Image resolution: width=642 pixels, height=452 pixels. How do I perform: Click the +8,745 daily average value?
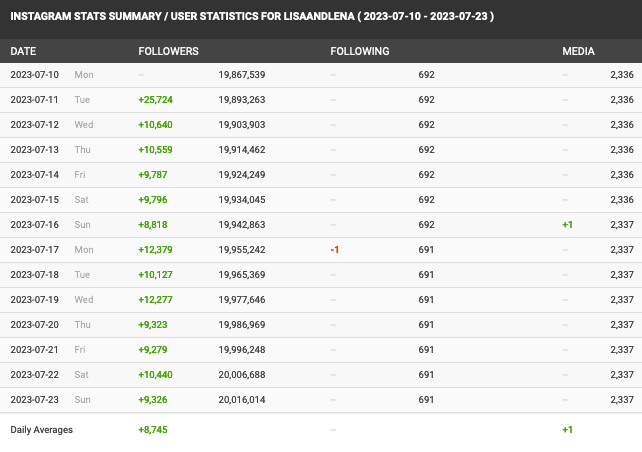[153, 430]
